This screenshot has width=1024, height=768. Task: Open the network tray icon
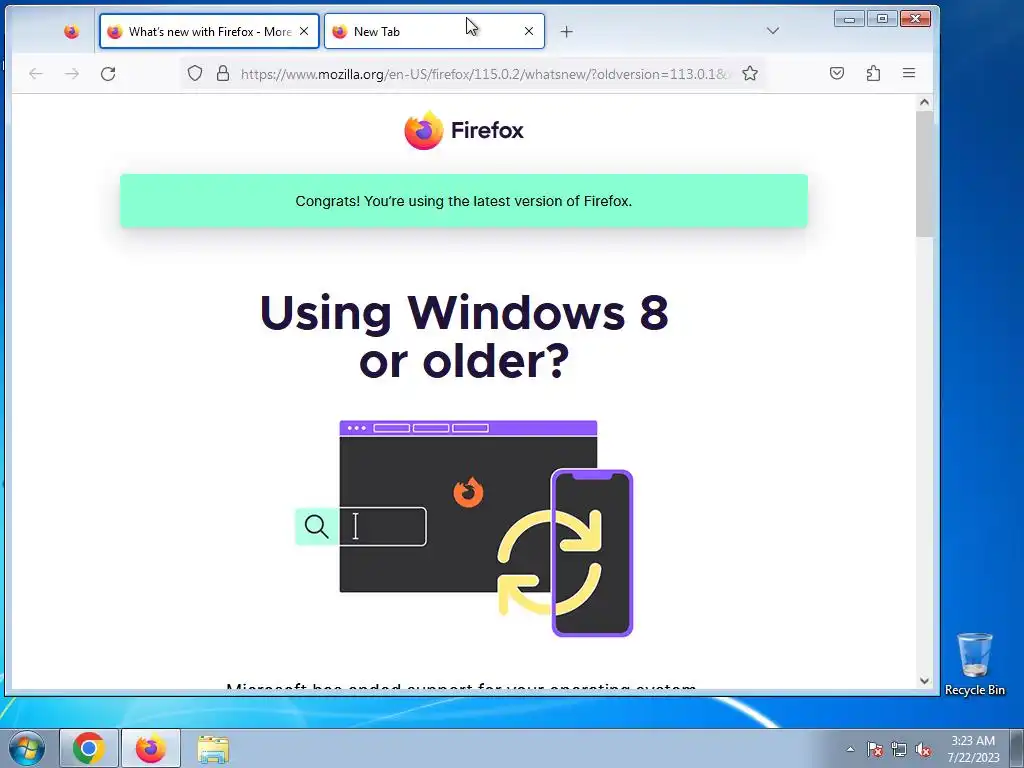point(899,750)
